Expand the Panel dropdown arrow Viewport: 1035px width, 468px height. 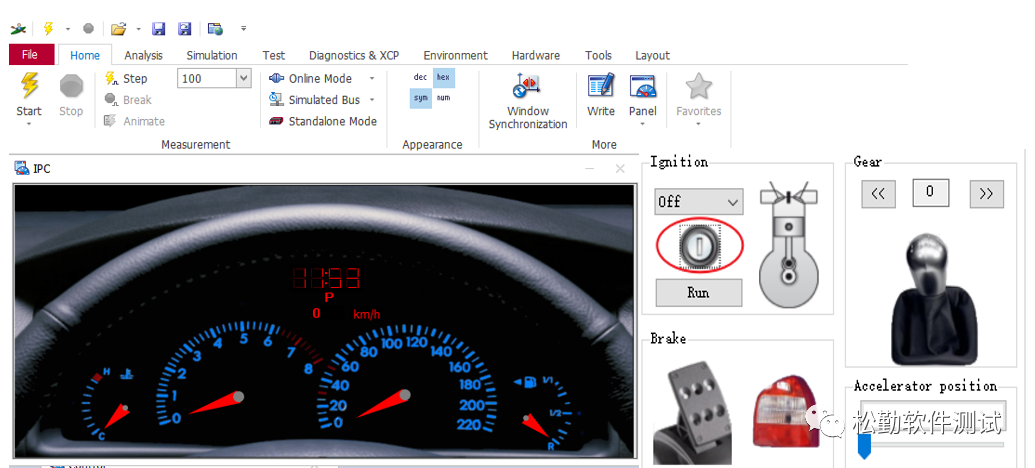[643, 123]
